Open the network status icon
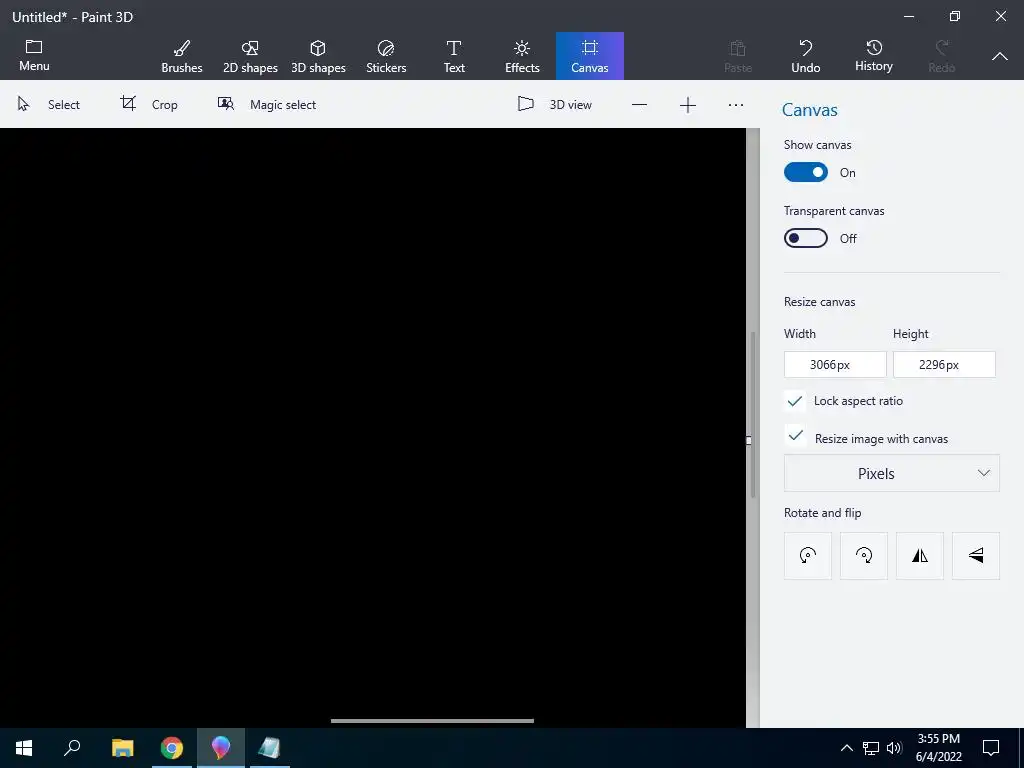 point(871,748)
